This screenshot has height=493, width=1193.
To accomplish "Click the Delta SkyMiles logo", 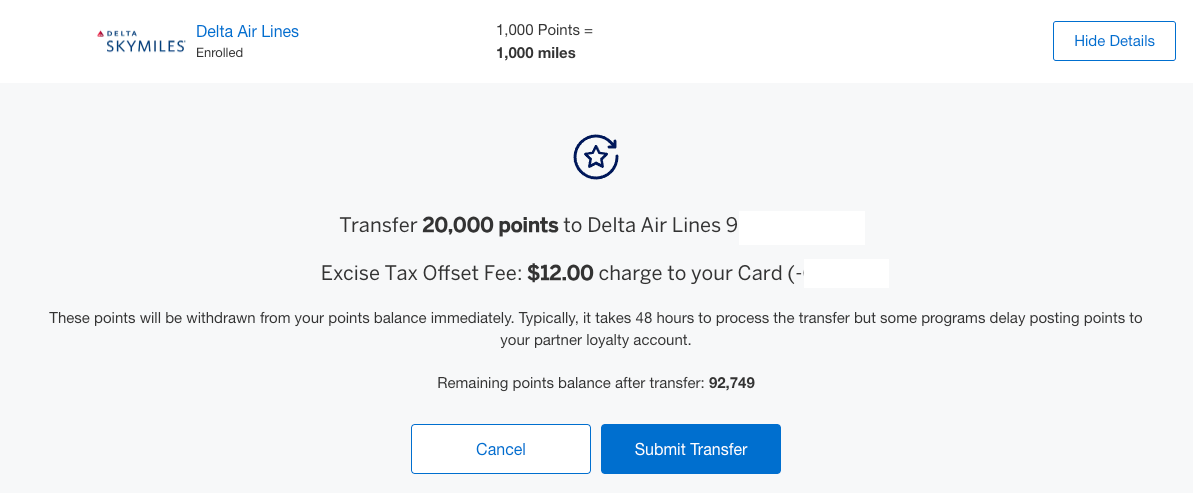I will pos(141,41).
